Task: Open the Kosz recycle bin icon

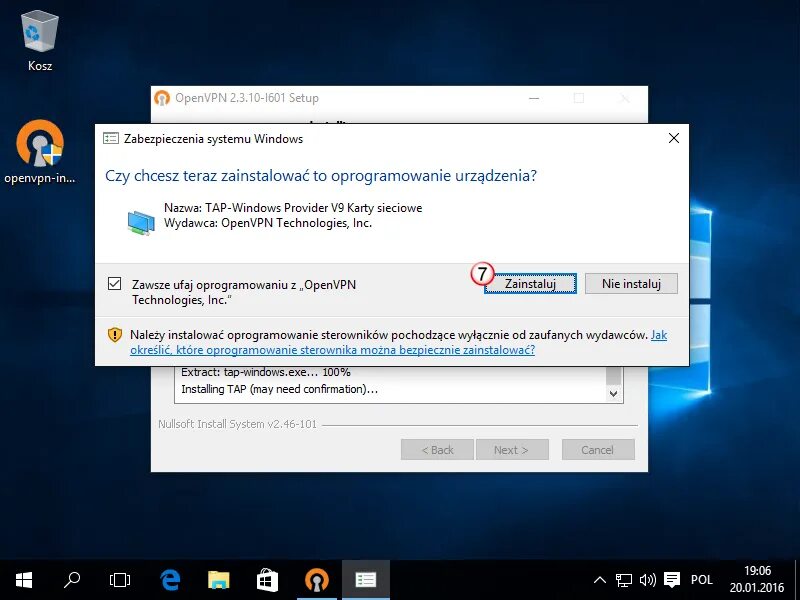Action: (40, 42)
